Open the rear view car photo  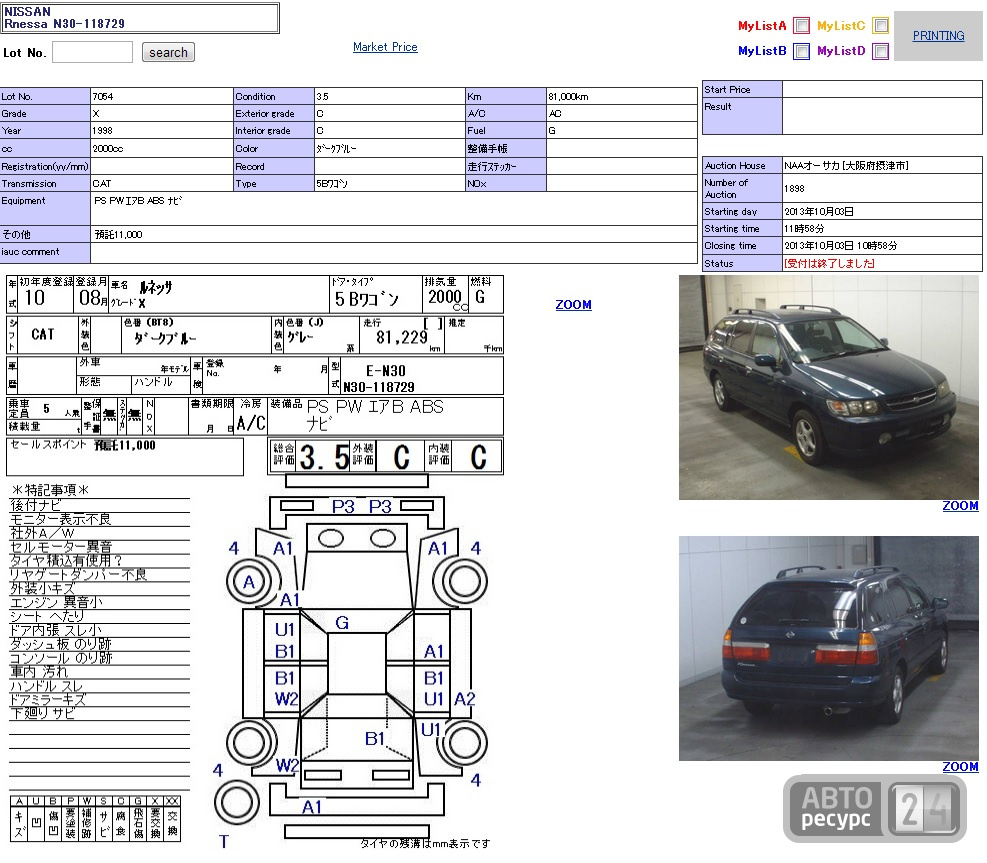(828, 648)
